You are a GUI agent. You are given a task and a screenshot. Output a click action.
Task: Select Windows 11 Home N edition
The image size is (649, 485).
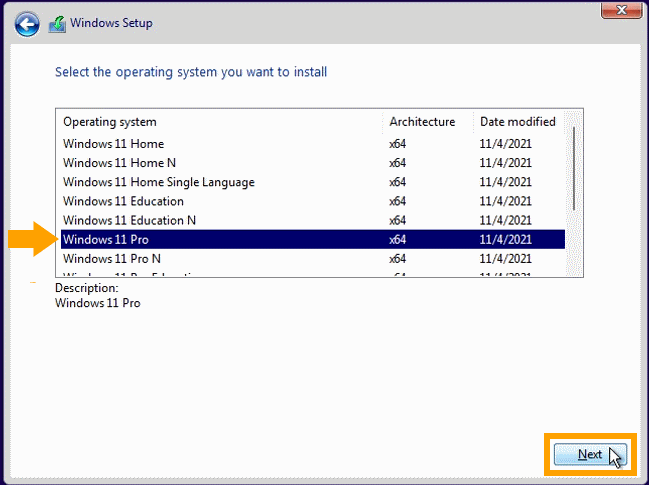(x=313, y=163)
